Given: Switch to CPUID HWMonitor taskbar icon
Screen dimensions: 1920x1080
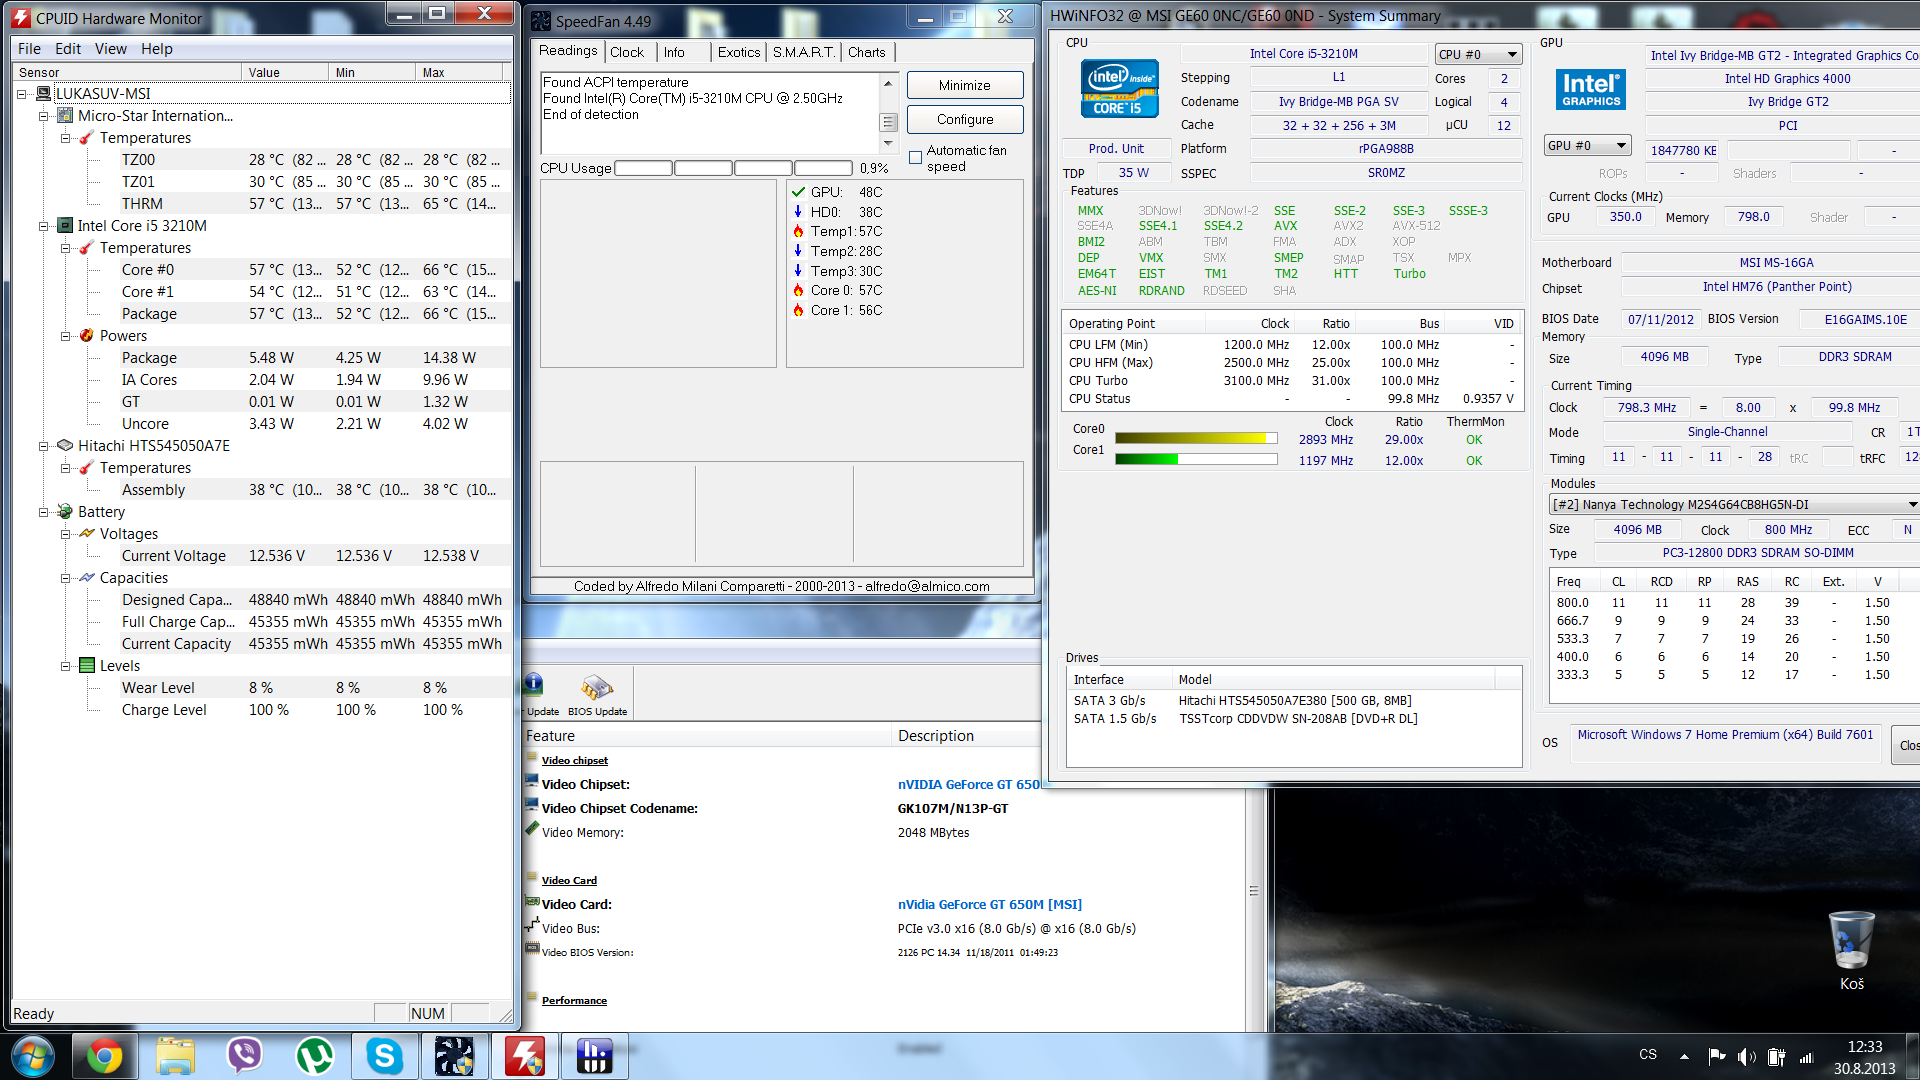Looking at the screenshot, I should coord(525,1056).
